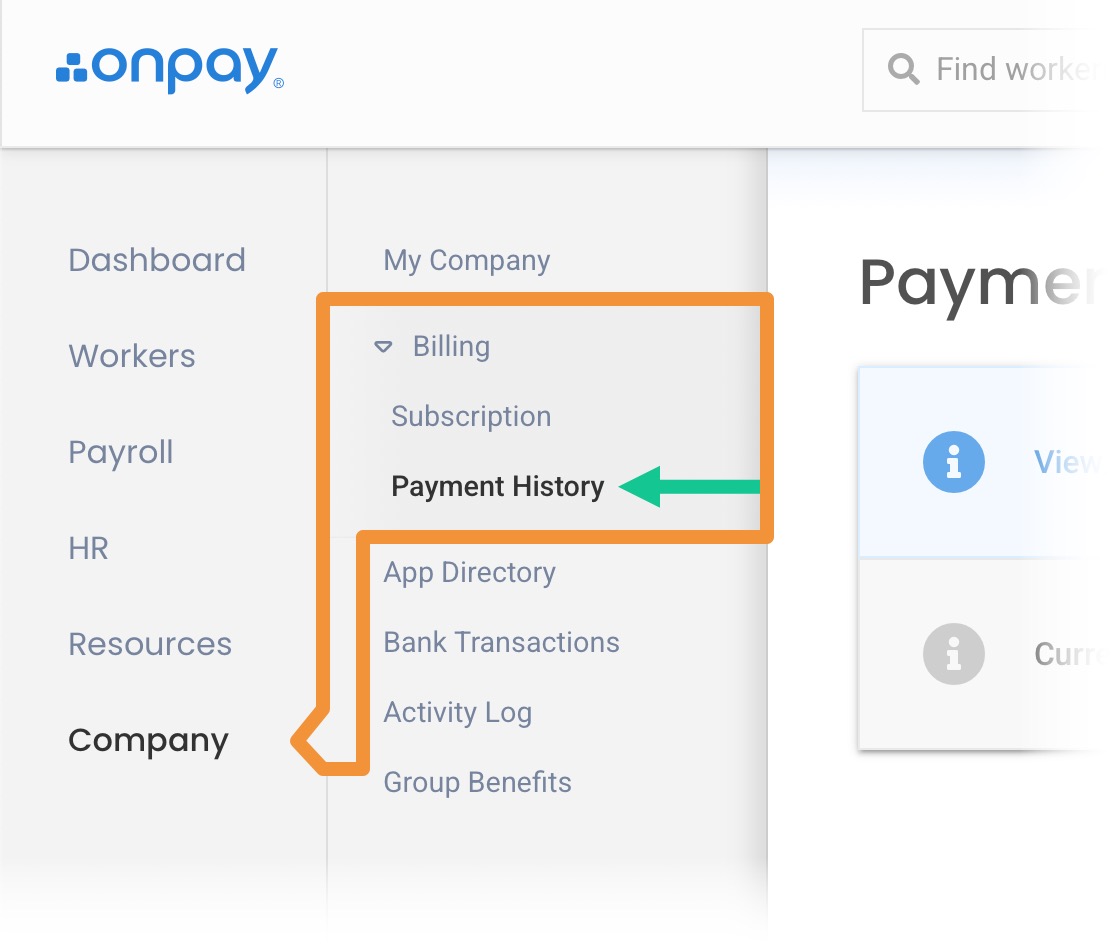The height and width of the screenshot is (952, 1114).
Task: Click the gray info icon
Action: pos(953,654)
